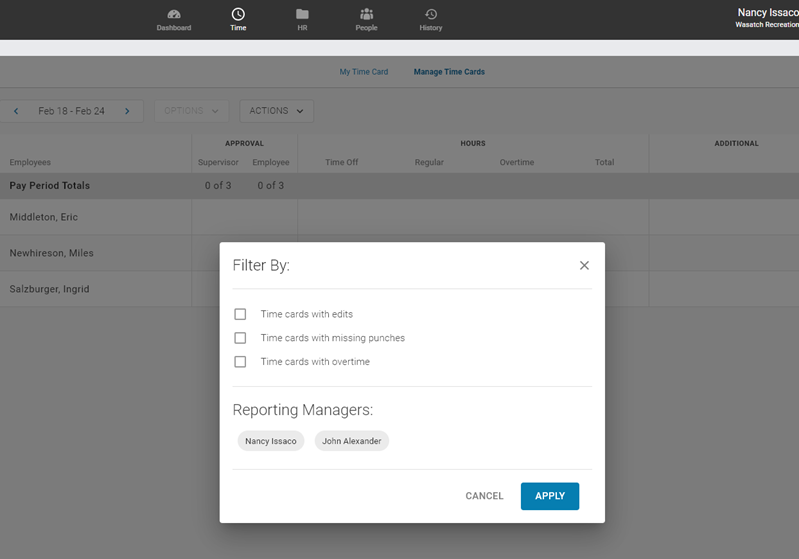Select the People group icon
799x559 pixels.
366,15
